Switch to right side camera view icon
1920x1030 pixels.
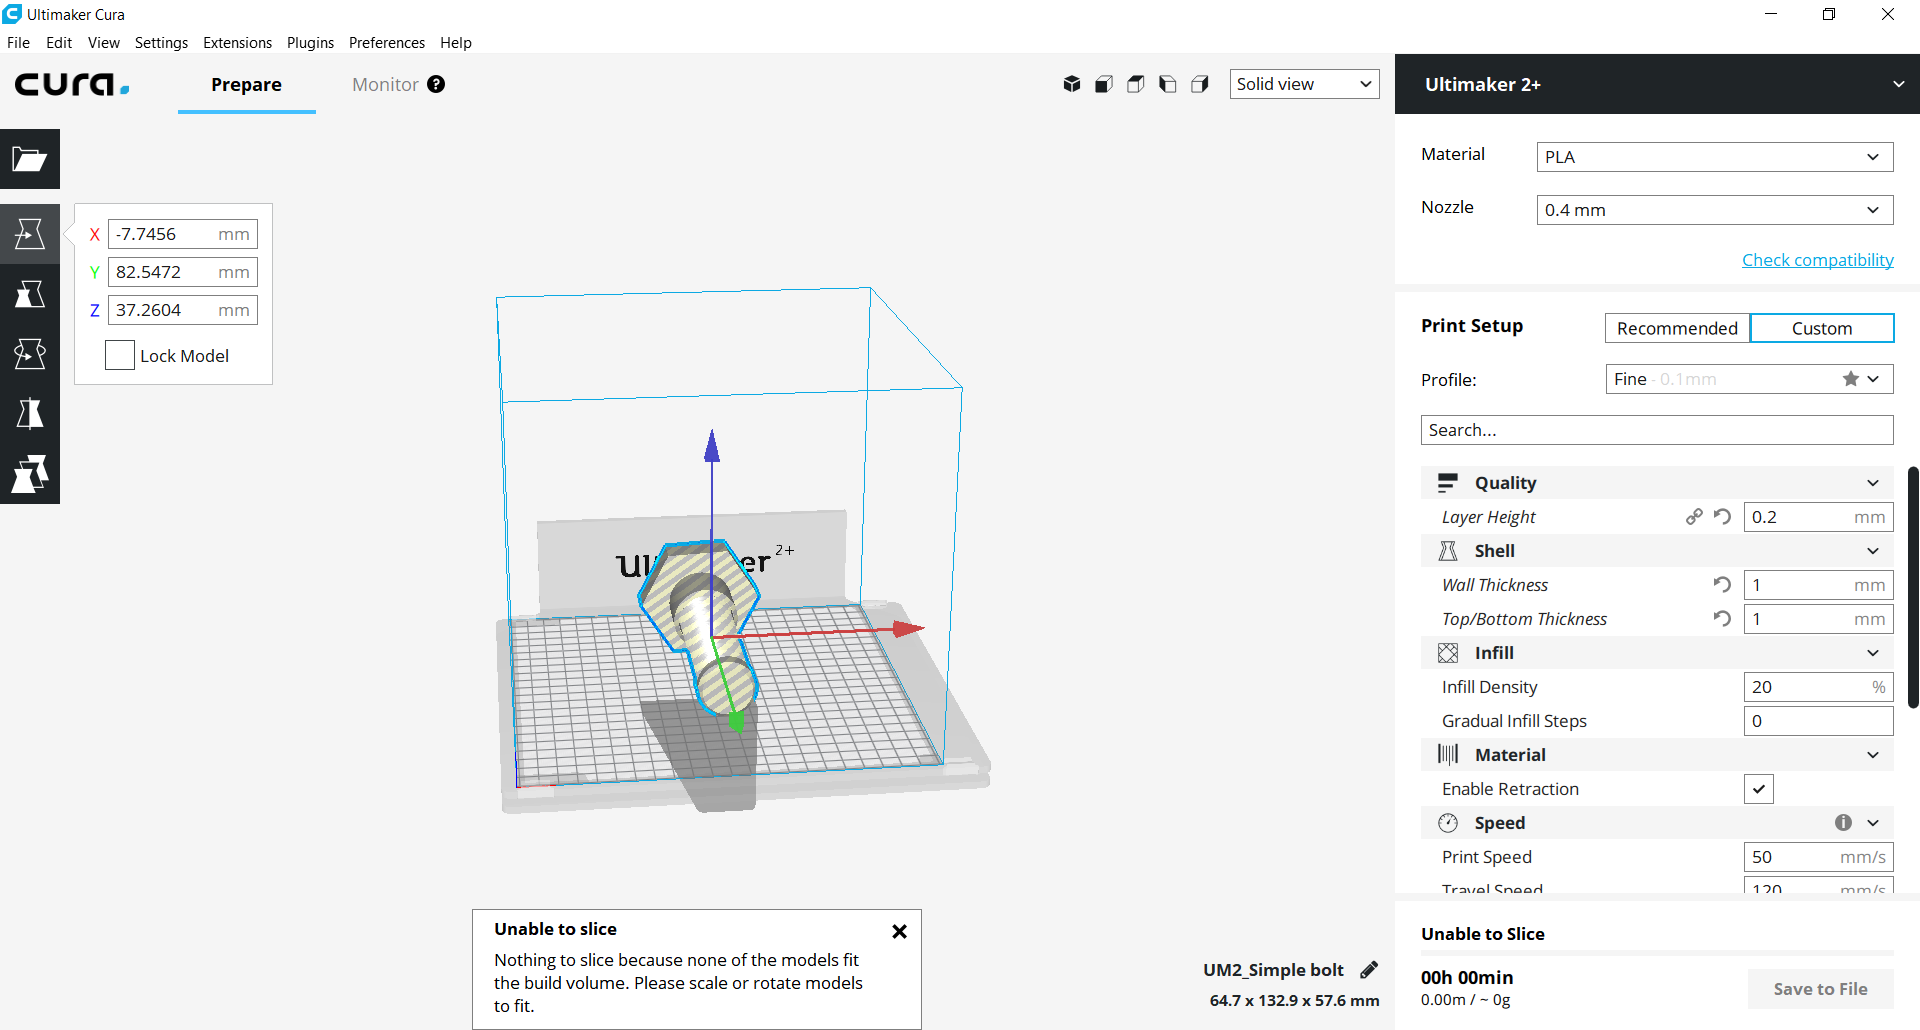(x=1200, y=84)
